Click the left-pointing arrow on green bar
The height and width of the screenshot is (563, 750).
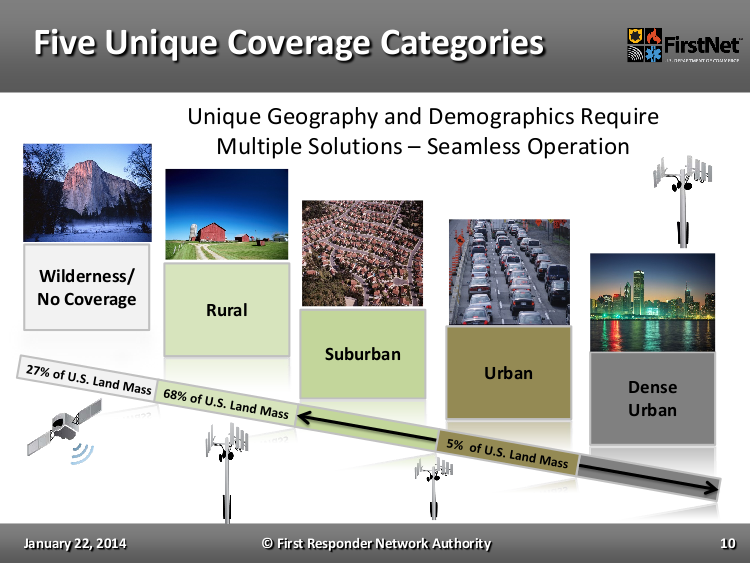pyautogui.click(x=367, y=427)
